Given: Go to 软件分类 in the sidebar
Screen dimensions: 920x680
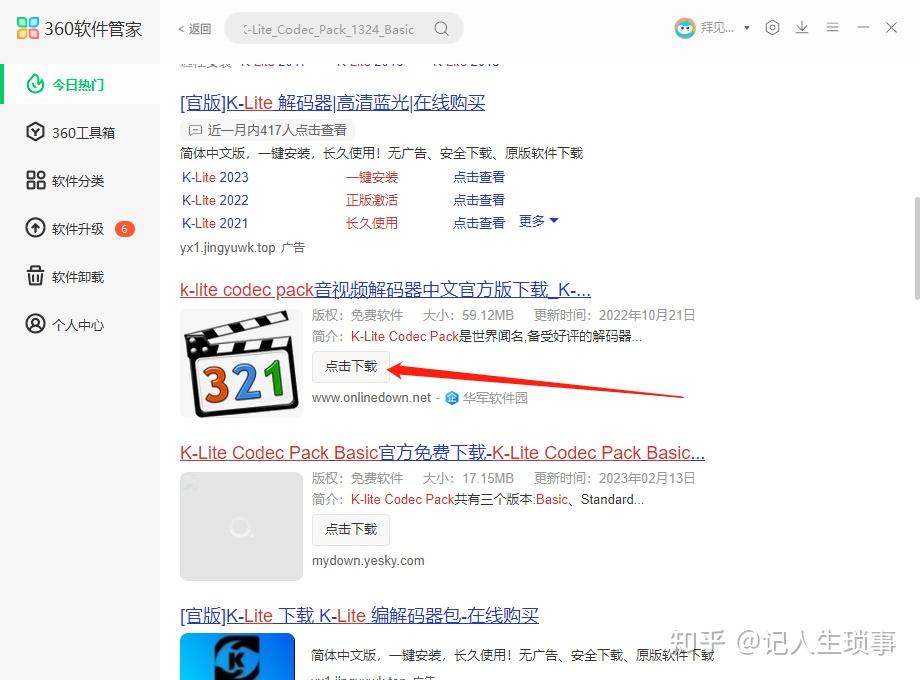Looking at the screenshot, I should tap(80, 180).
